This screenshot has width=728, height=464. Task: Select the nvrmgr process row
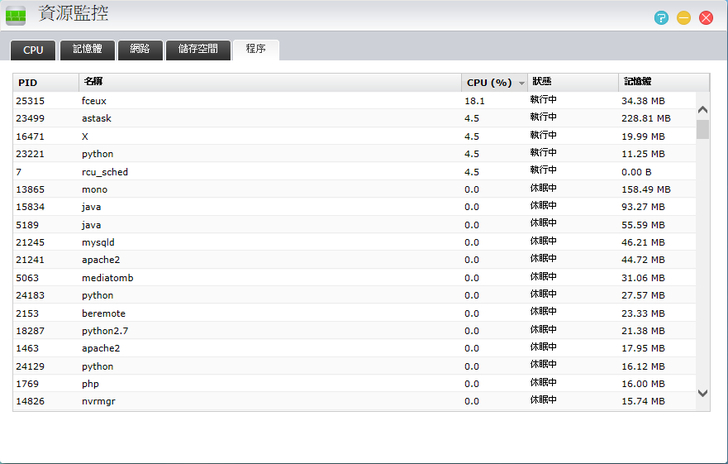(354, 401)
